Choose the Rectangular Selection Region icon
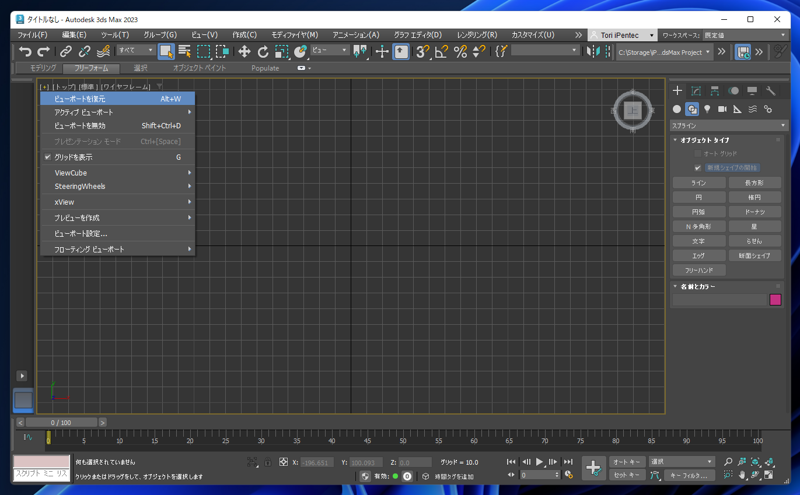This screenshot has width=800, height=495. point(204,52)
